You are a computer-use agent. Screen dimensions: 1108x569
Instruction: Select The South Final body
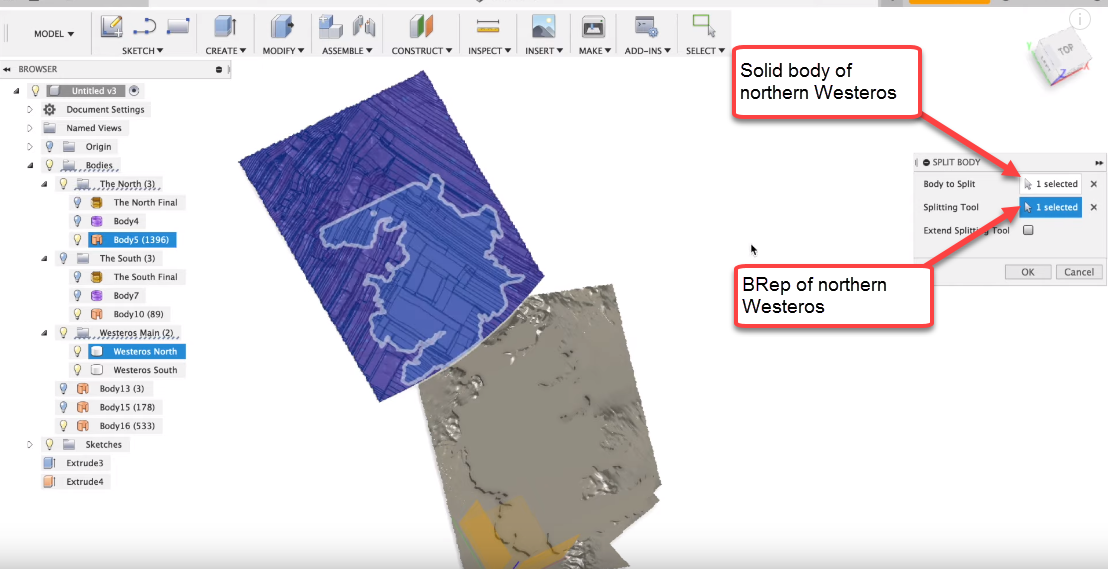145,276
